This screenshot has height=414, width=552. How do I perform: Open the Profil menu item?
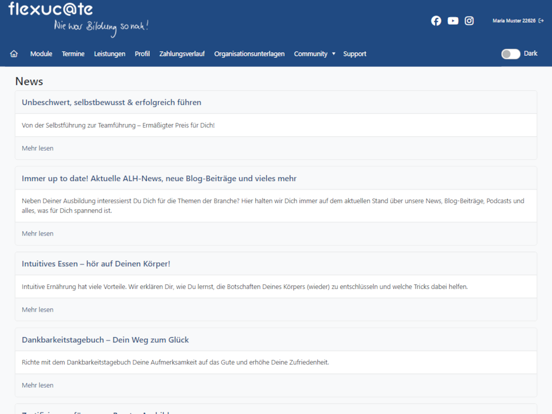click(142, 54)
